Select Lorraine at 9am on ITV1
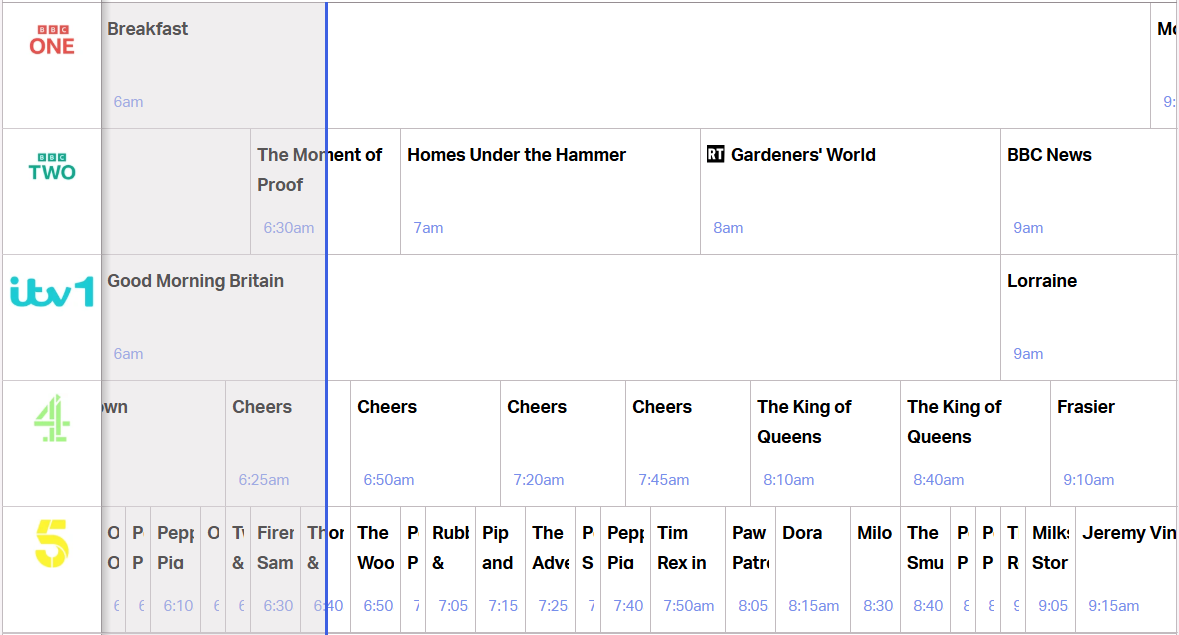Viewport: 1179px width, 635px height. pos(1089,317)
